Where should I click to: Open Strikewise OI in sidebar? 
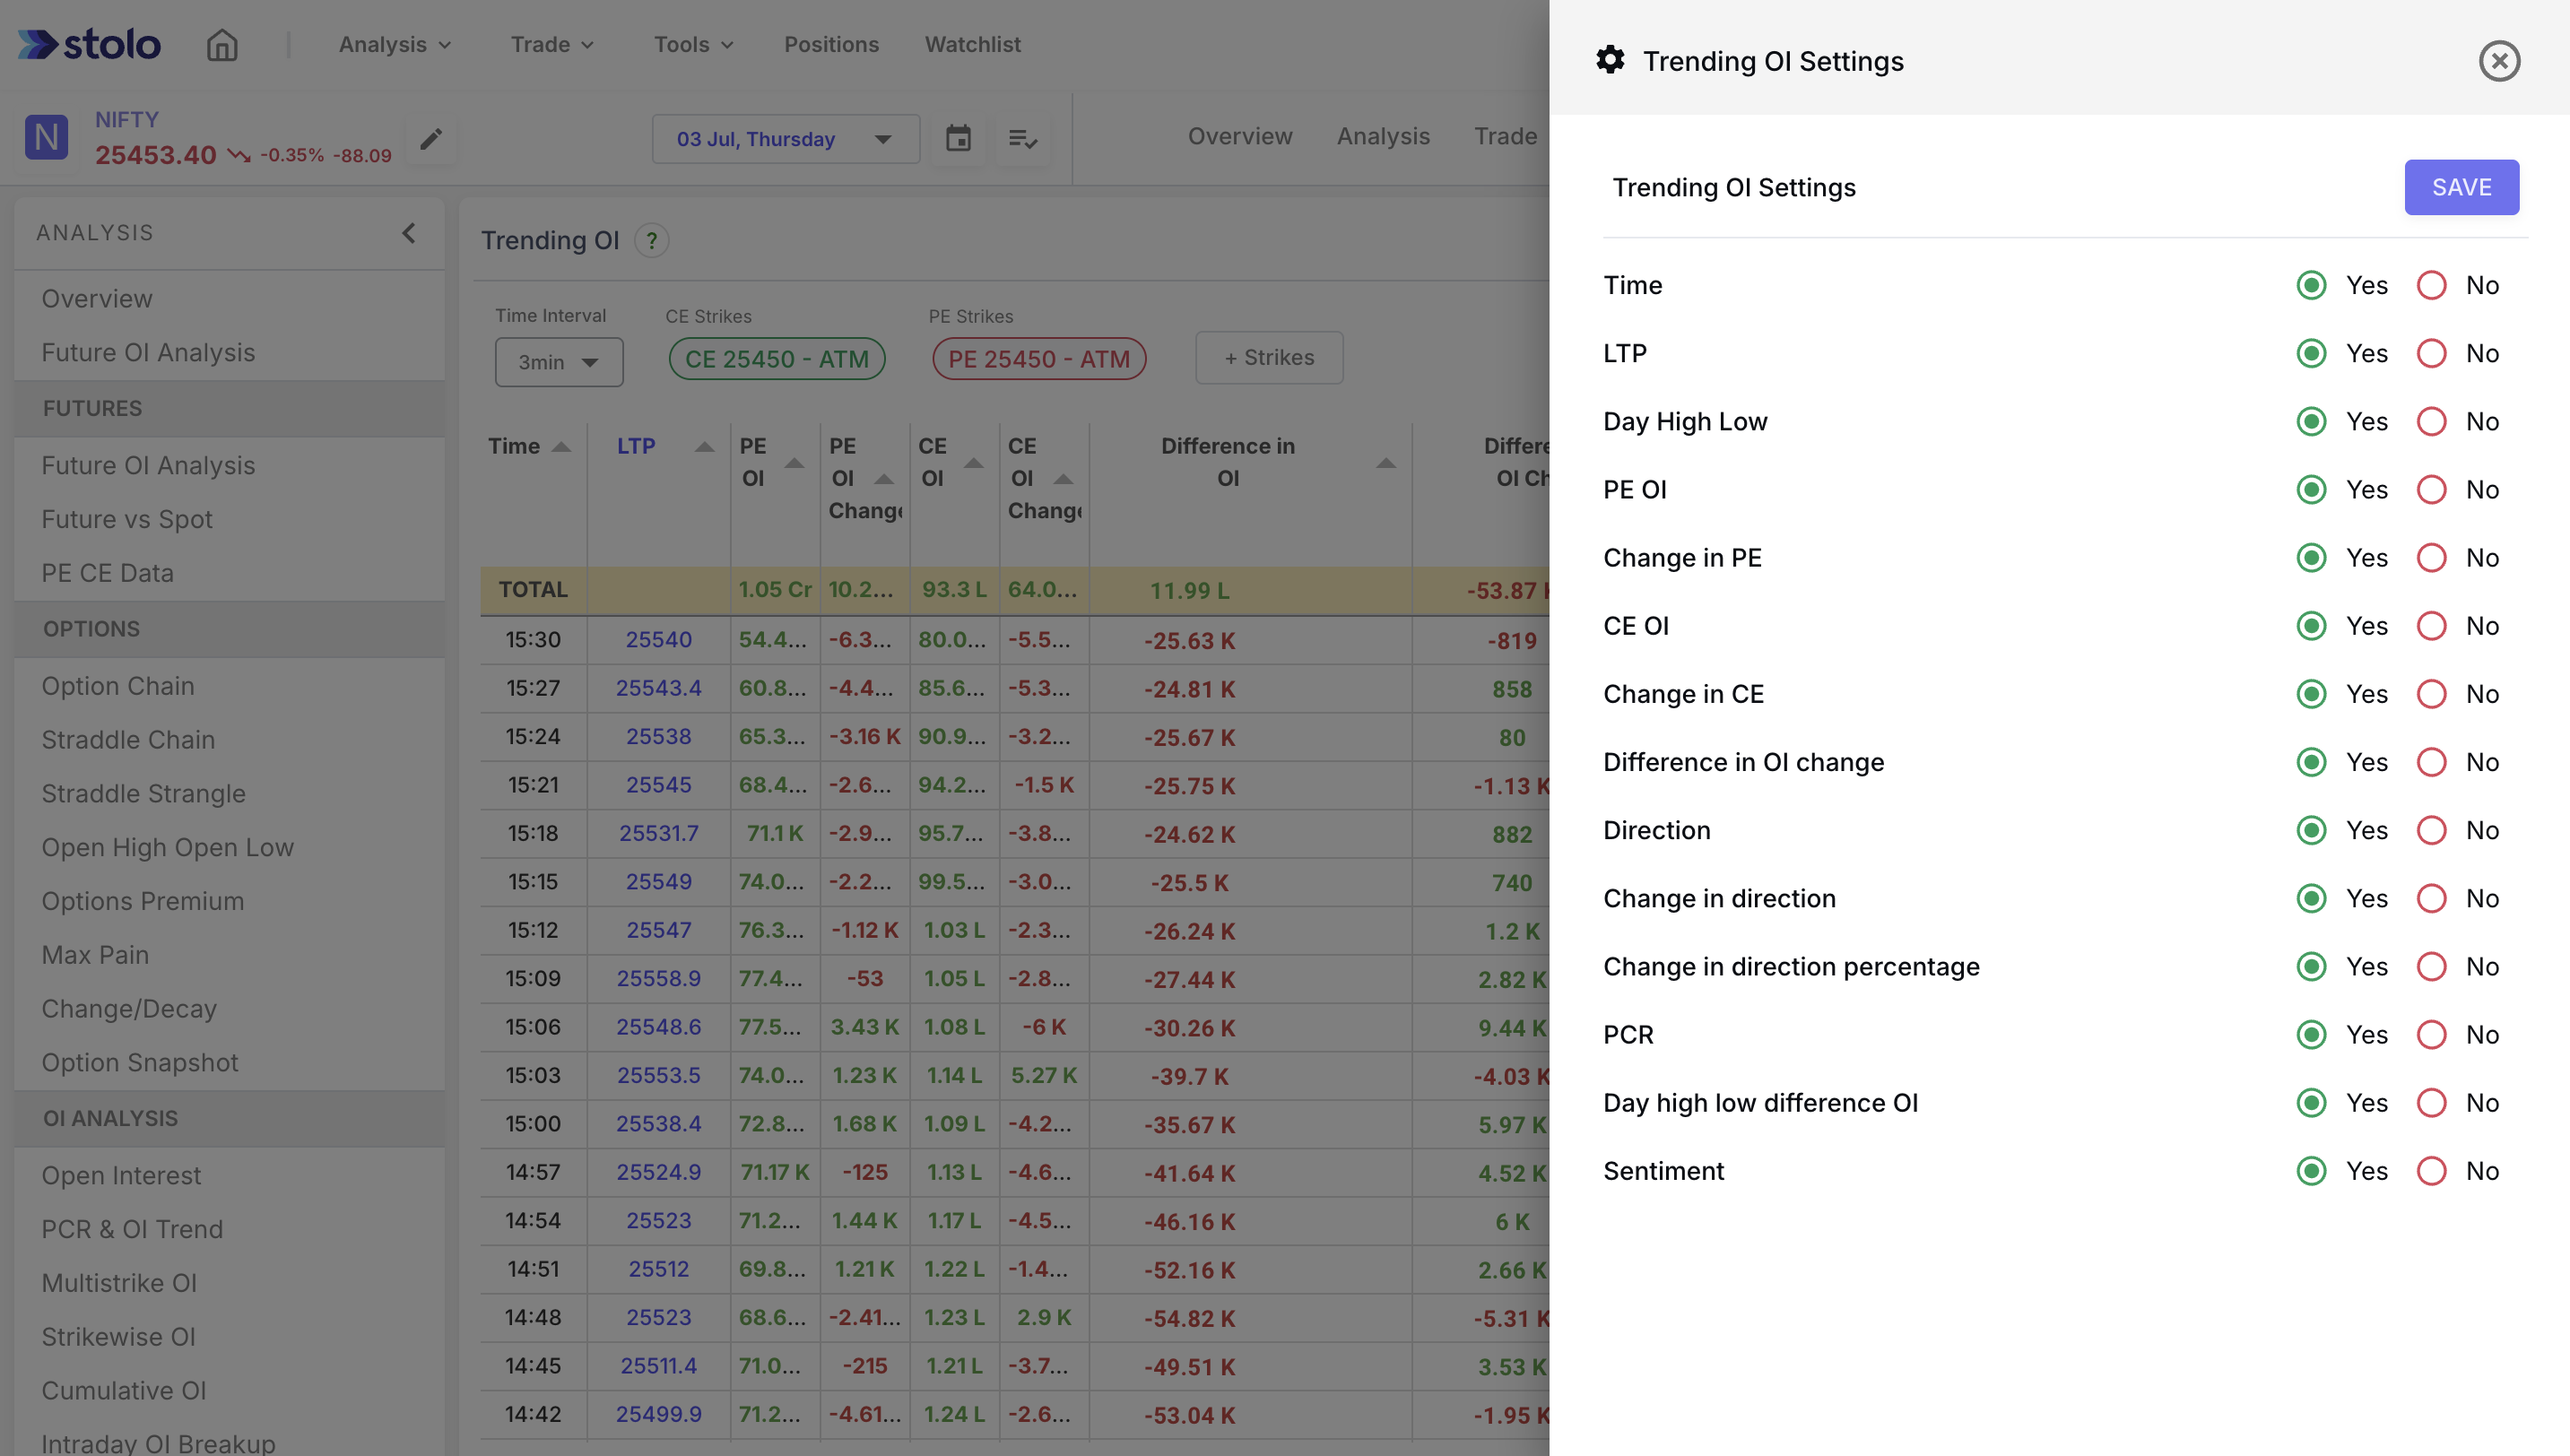(118, 1337)
